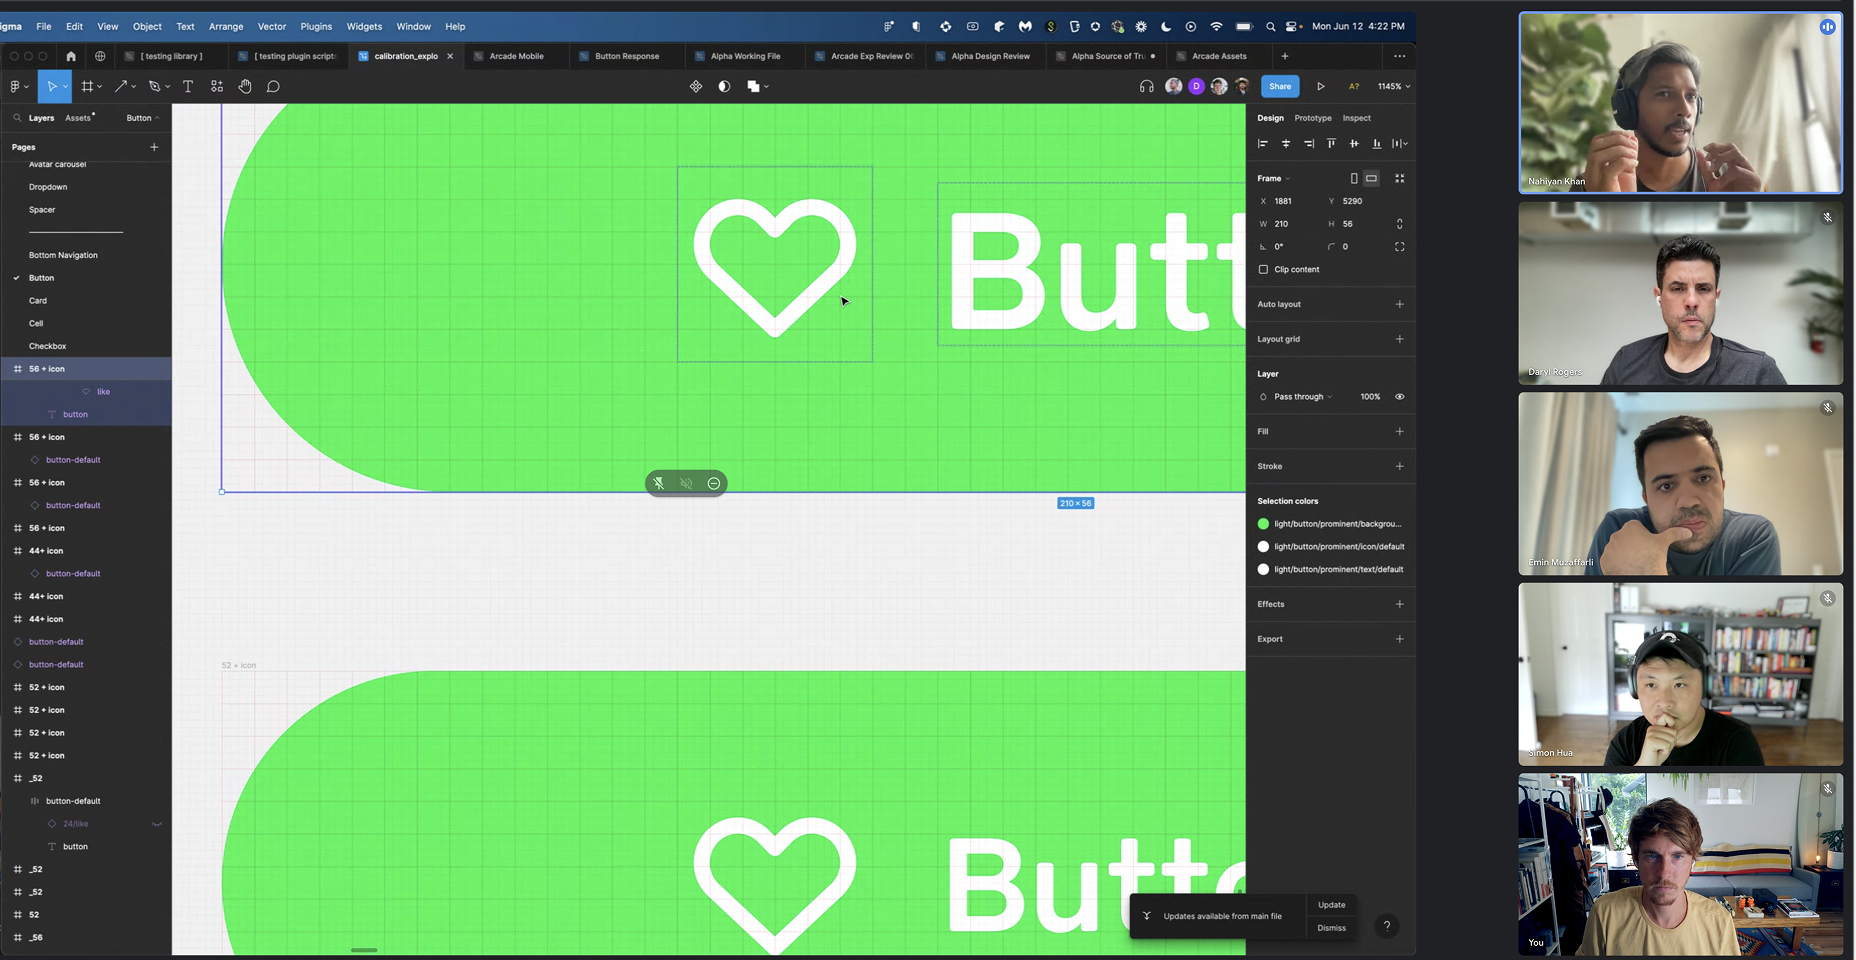Click the muted speaker icon on canvas toolbar

tap(686, 484)
